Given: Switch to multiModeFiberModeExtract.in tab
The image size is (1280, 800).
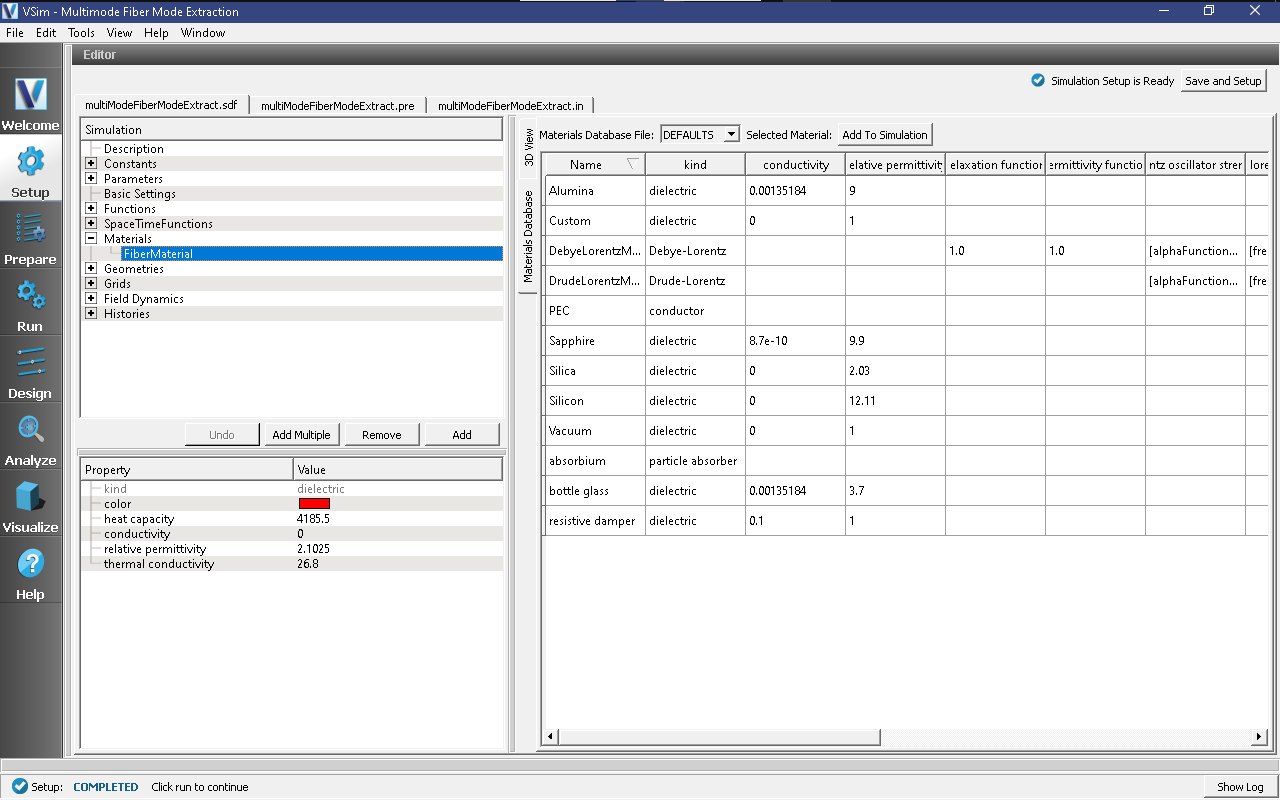Looking at the screenshot, I should tap(511, 105).
